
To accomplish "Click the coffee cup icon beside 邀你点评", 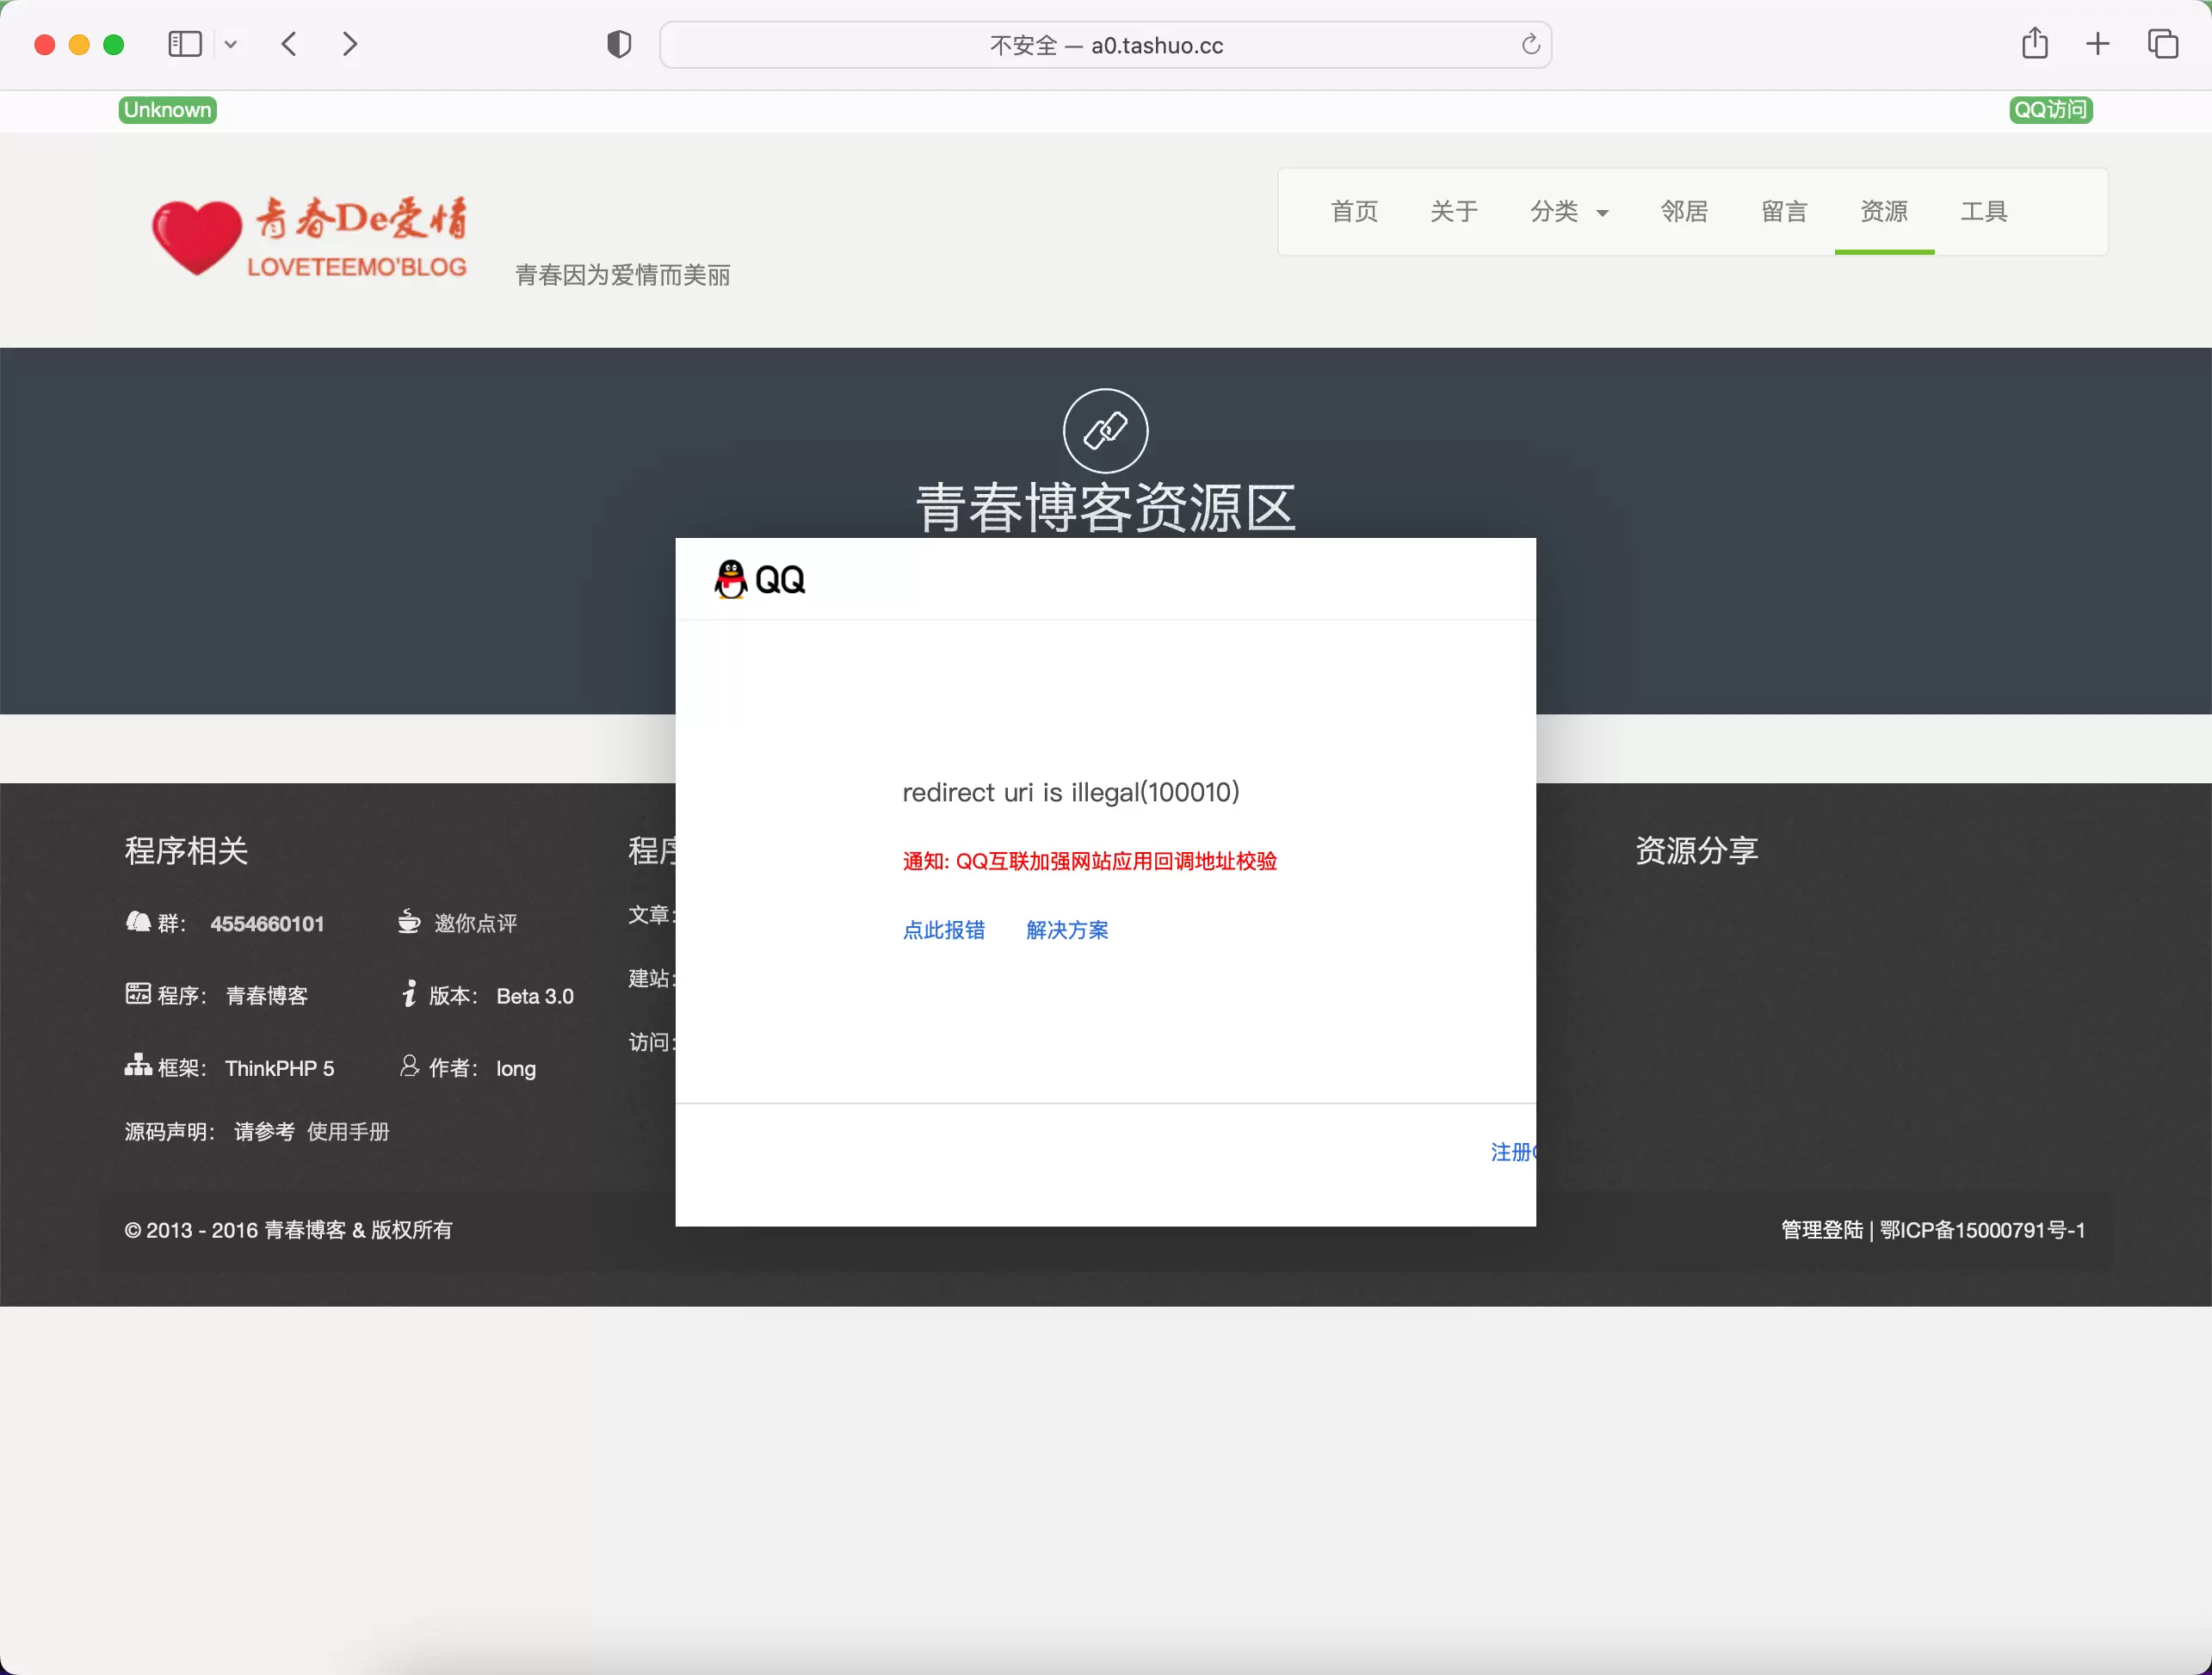I will [x=409, y=921].
